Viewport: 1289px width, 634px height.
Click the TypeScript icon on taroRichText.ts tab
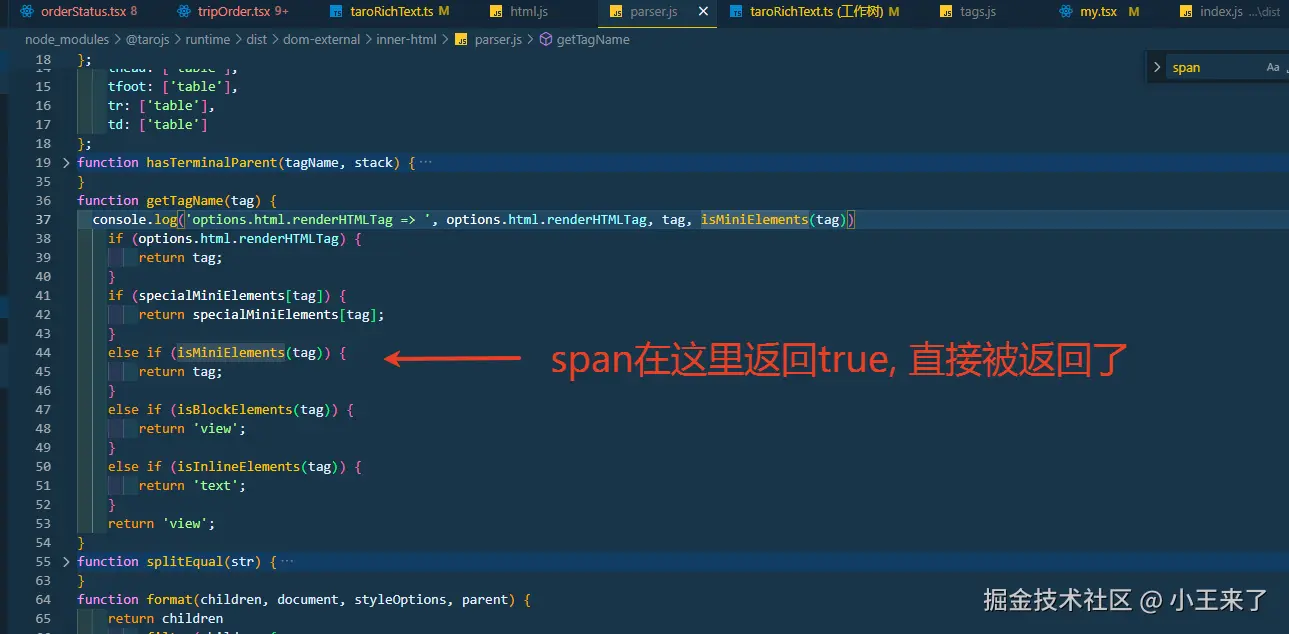(x=337, y=12)
